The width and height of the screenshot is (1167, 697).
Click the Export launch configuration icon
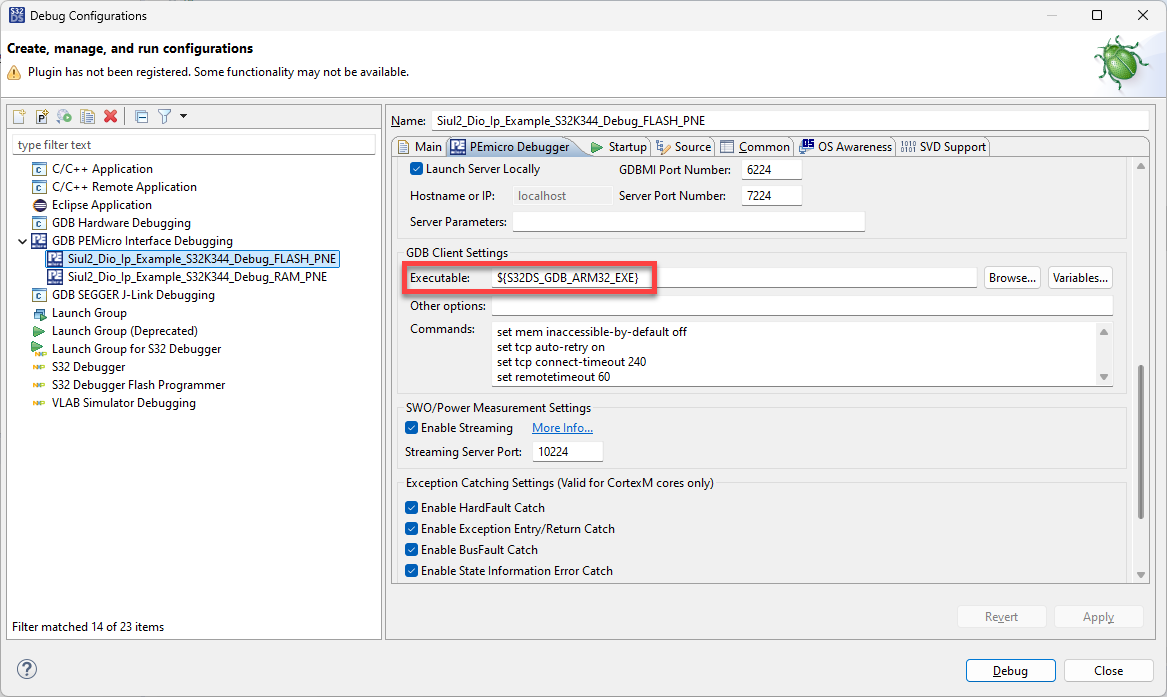(x=65, y=117)
